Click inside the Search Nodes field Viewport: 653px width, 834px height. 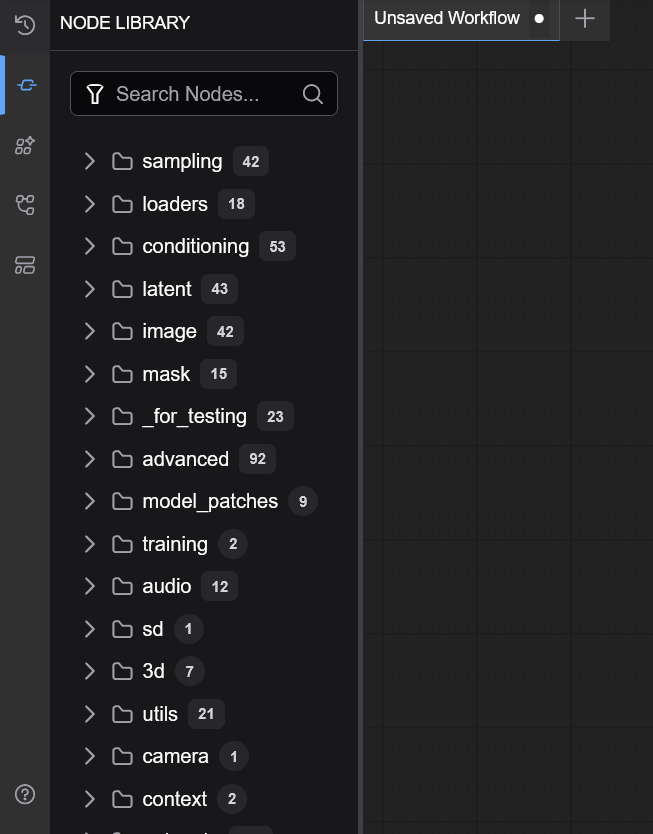(x=200, y=93)
